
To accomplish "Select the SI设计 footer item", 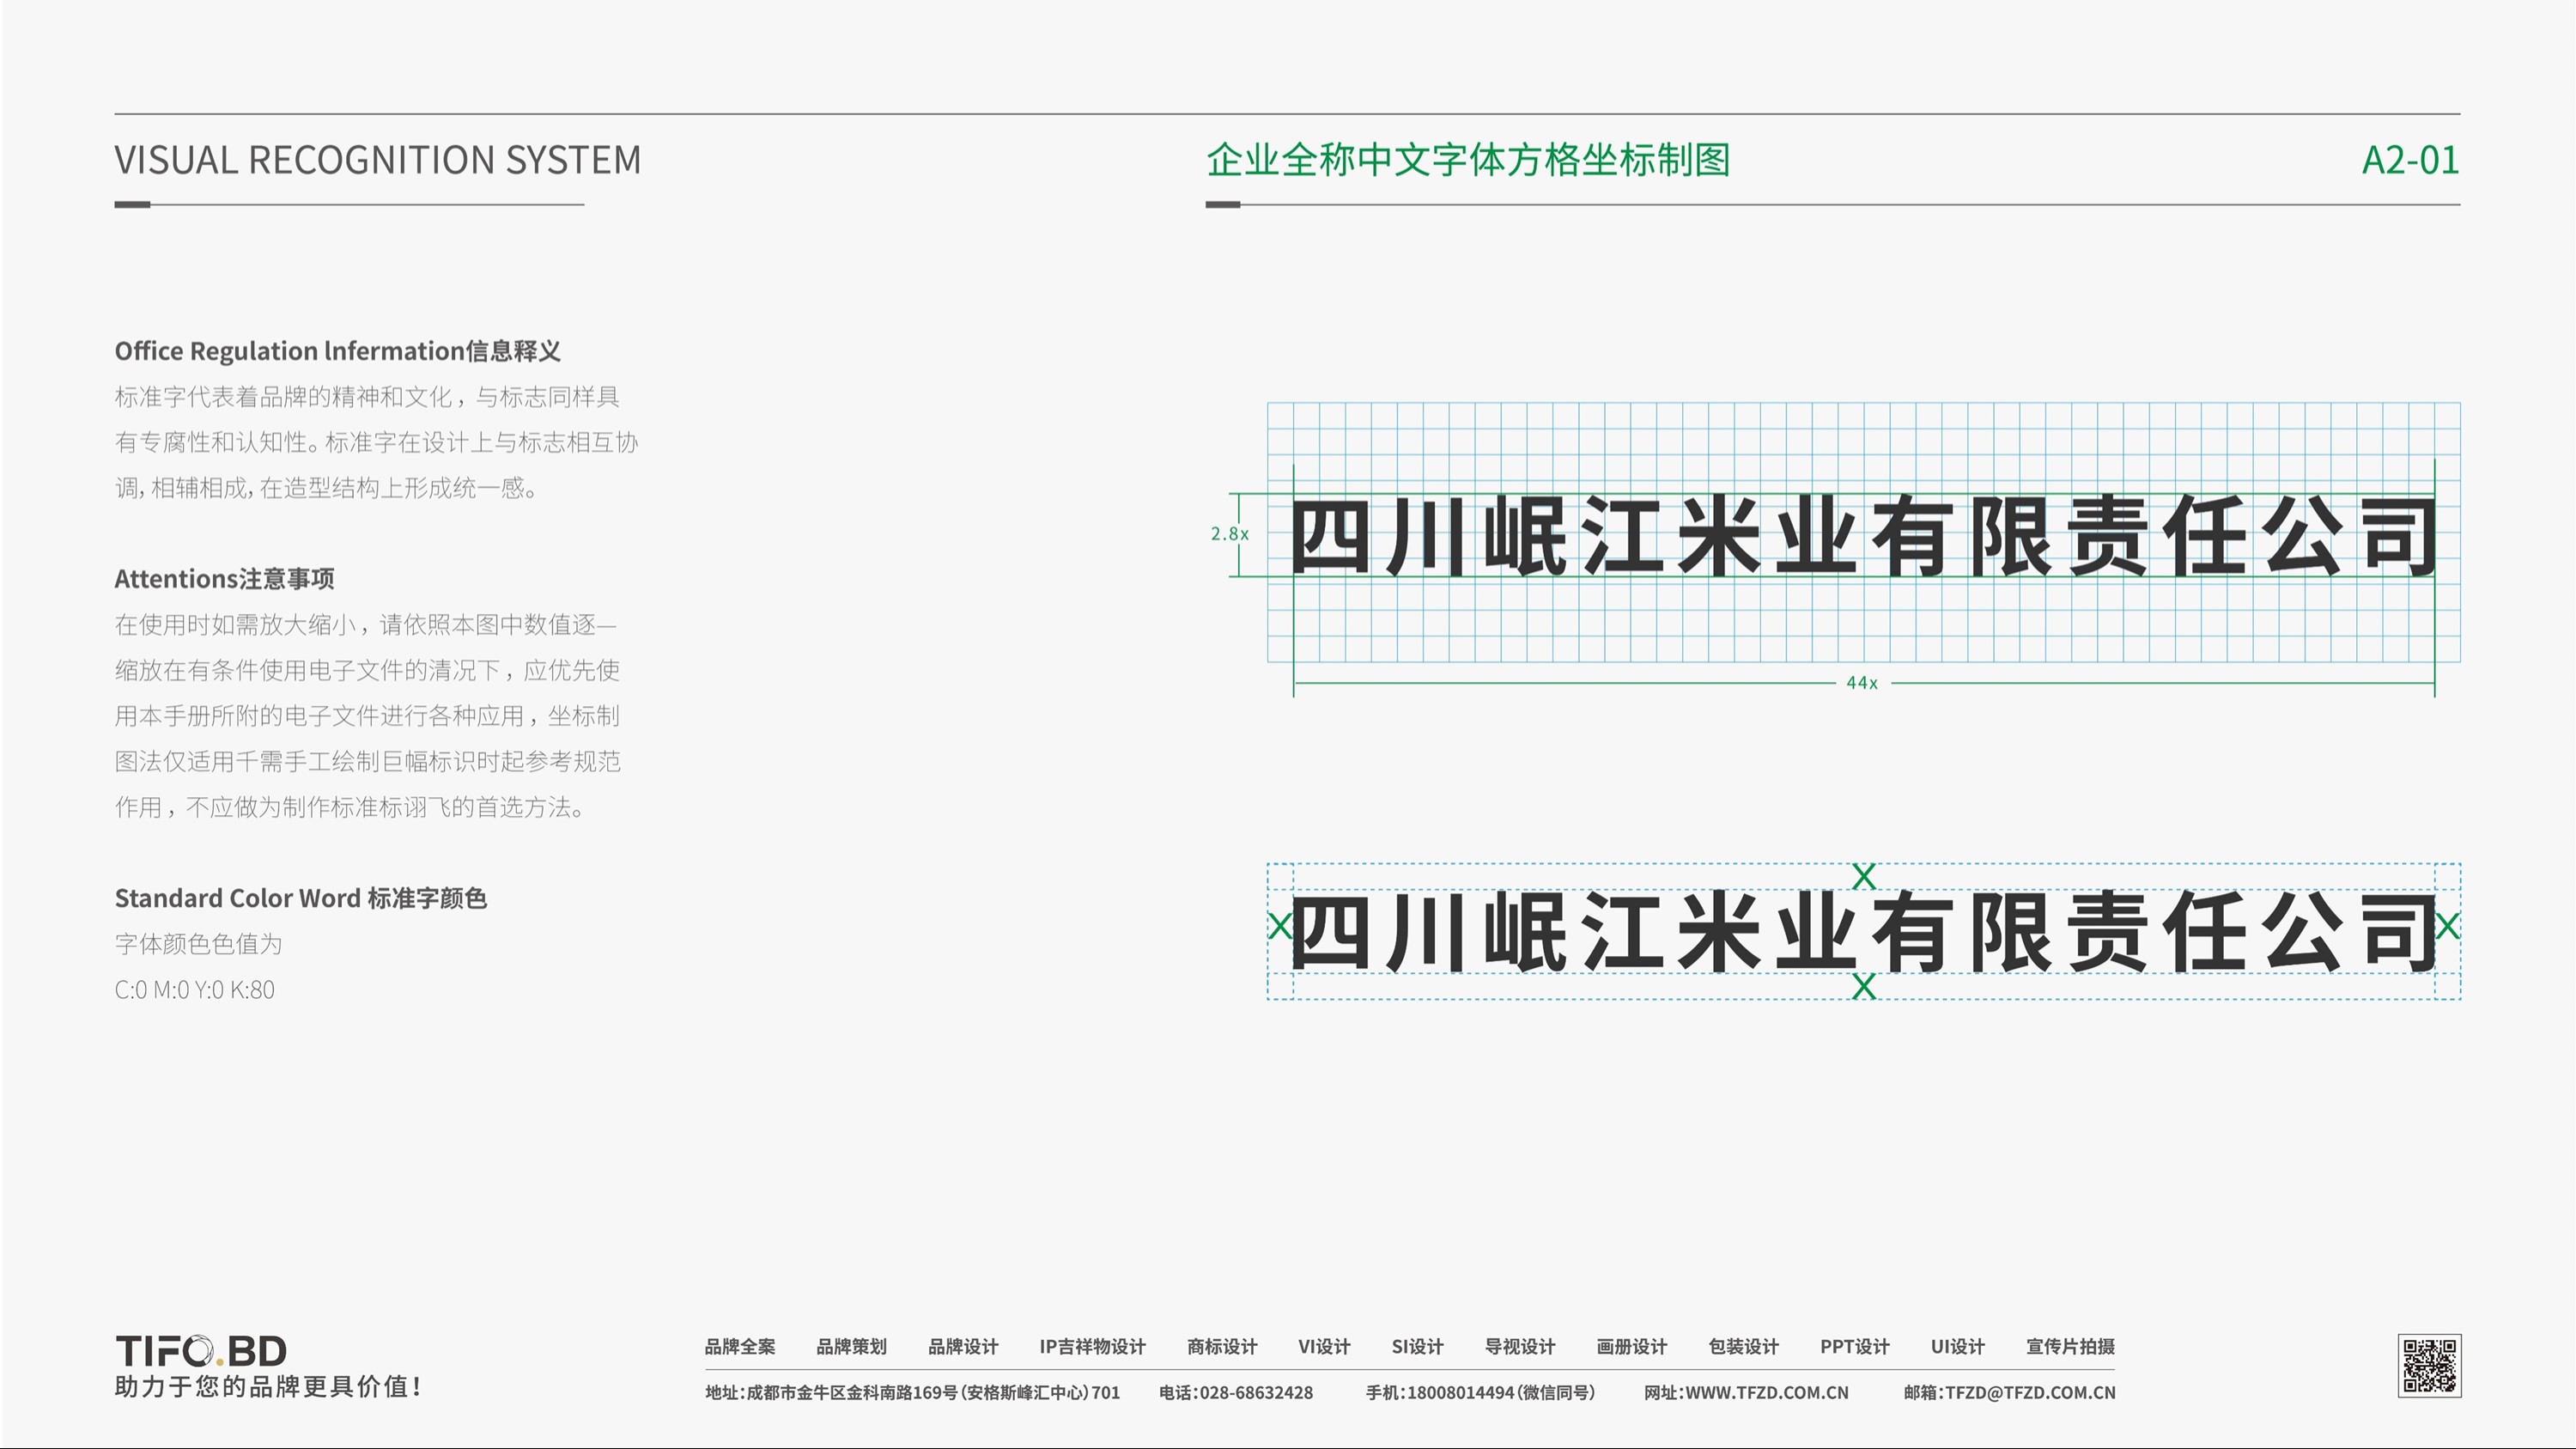I will [1417, 1346].
